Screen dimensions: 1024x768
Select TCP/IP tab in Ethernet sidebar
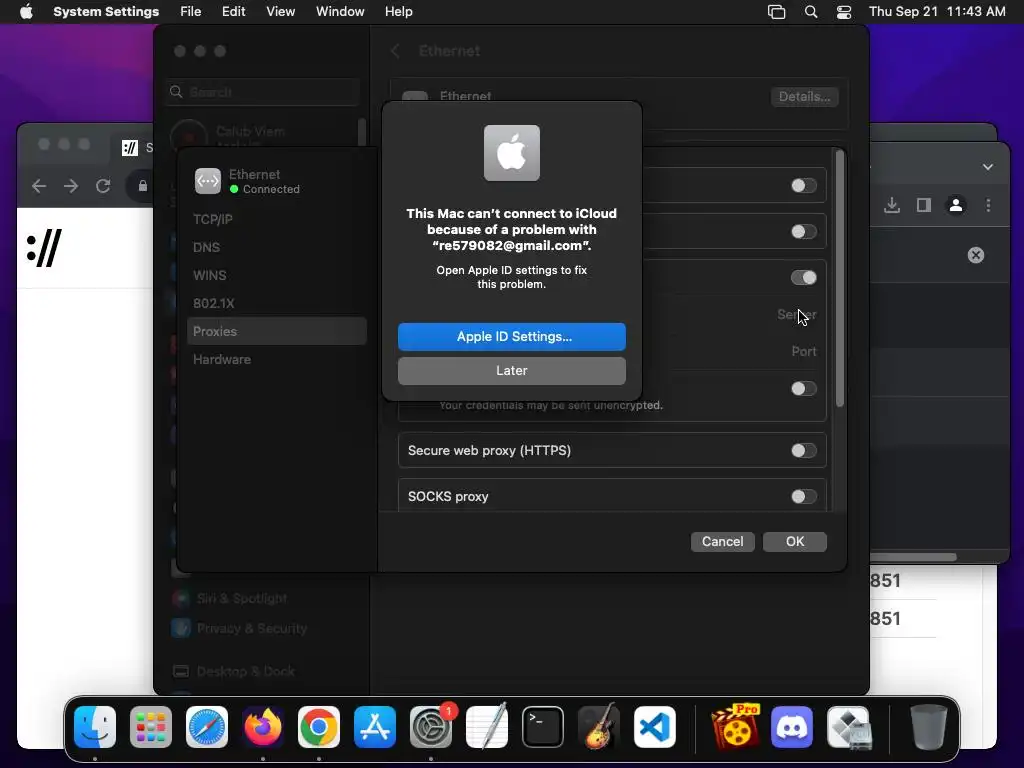click(x=277, y=219)
